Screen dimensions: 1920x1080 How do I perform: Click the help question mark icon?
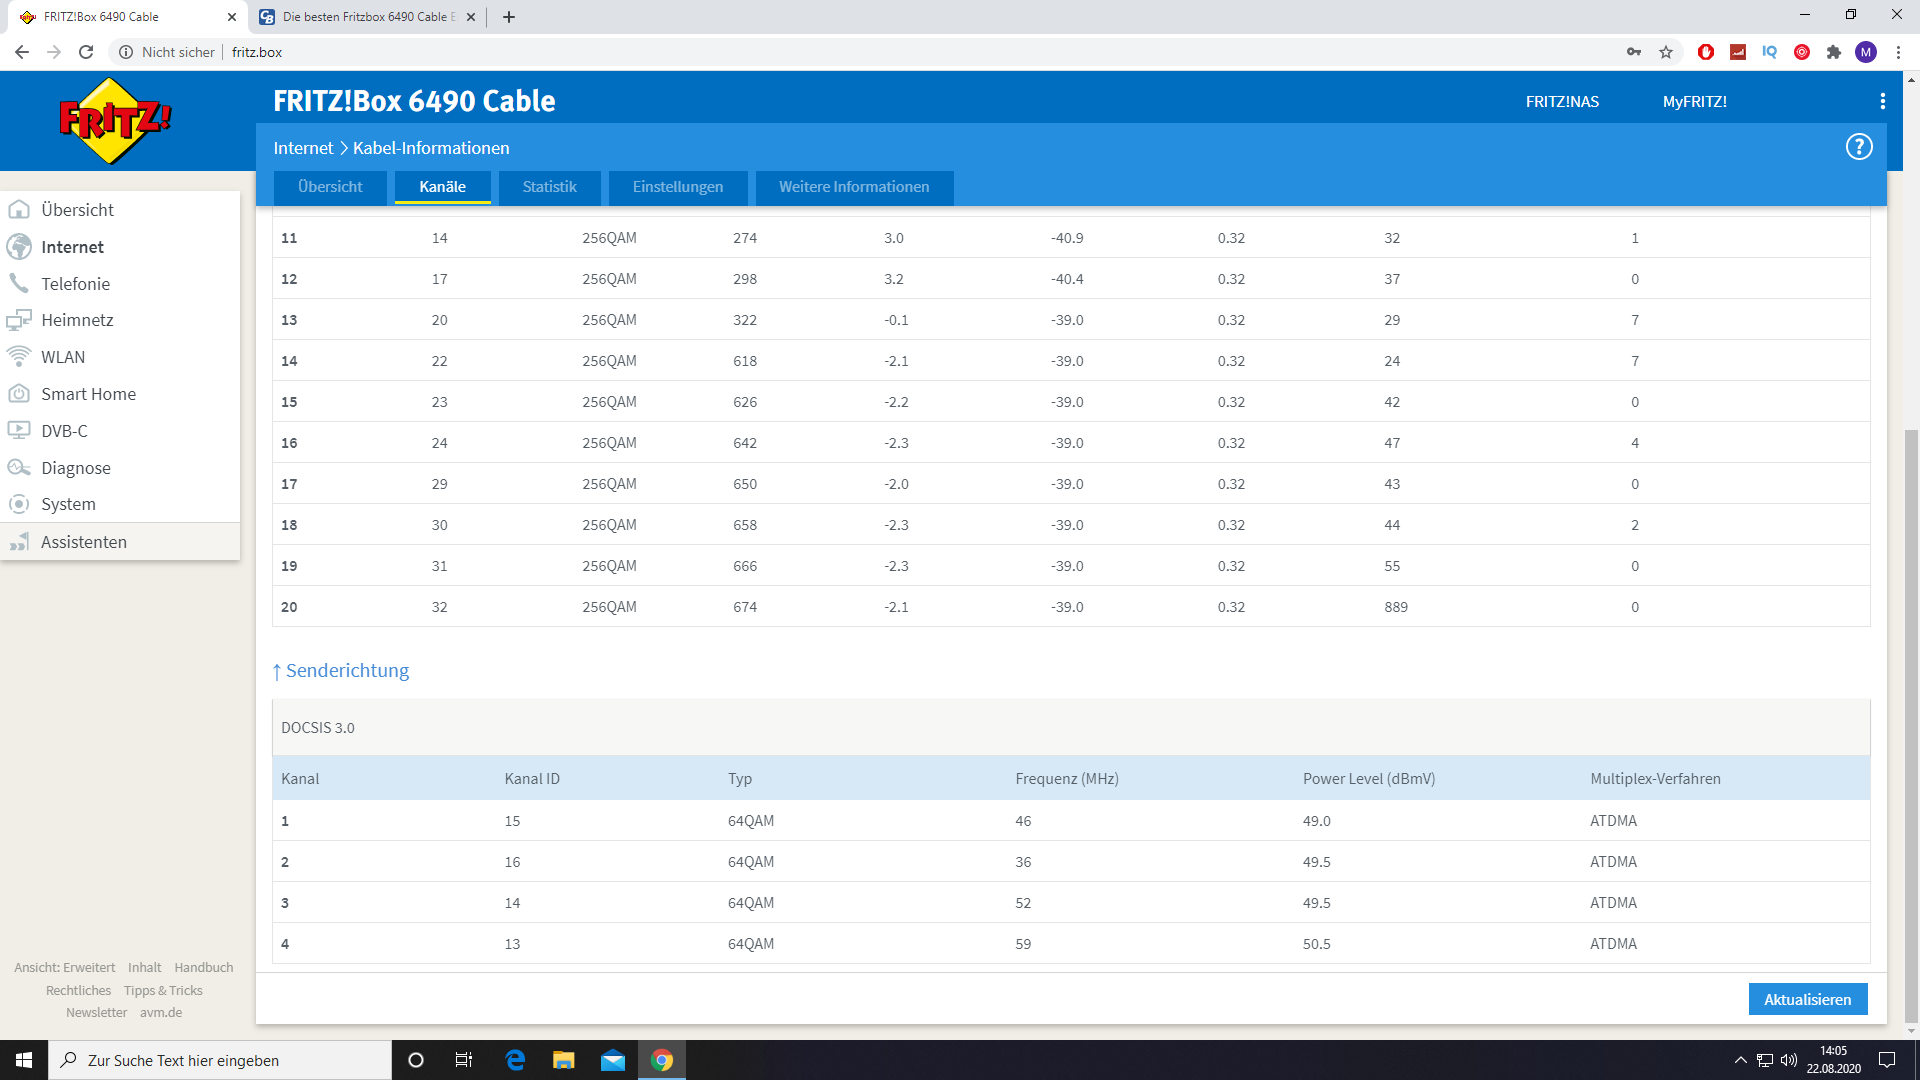(1858, 147)
